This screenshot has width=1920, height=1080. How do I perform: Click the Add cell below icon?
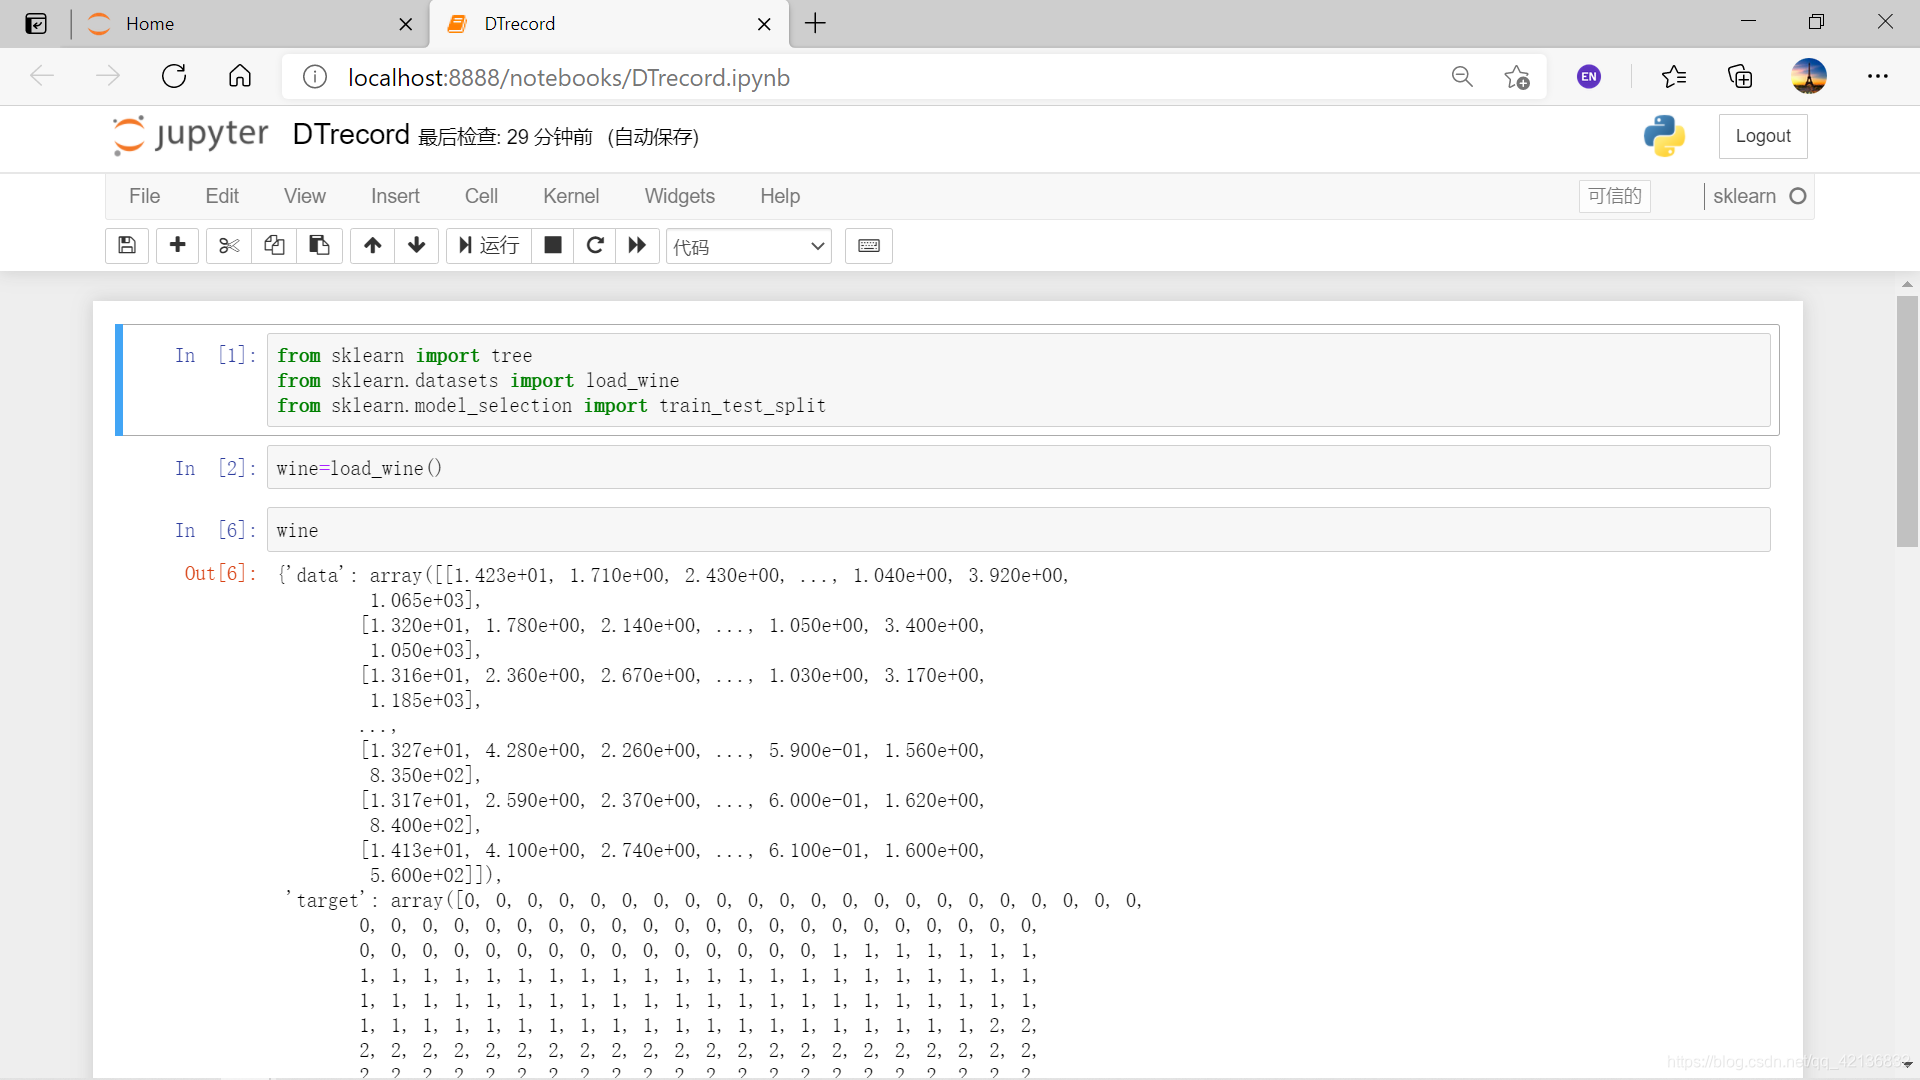click(177, 245)
